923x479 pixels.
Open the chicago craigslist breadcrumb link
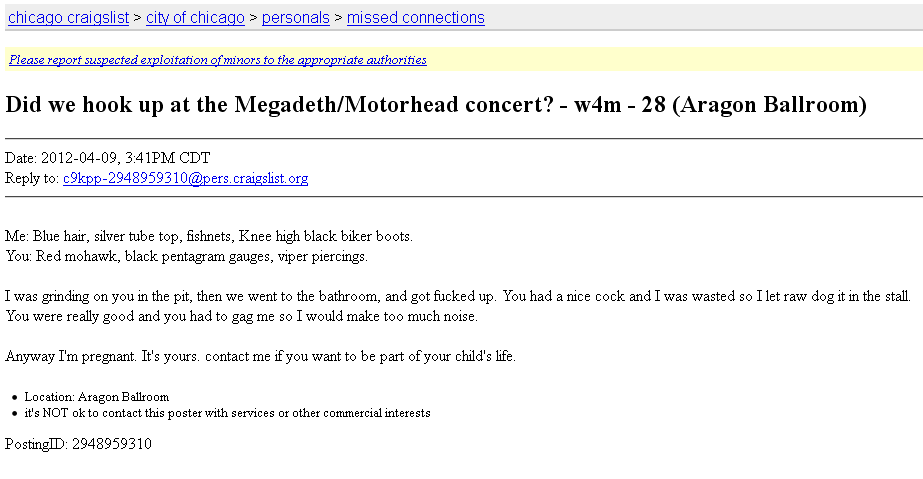point(68,18)
